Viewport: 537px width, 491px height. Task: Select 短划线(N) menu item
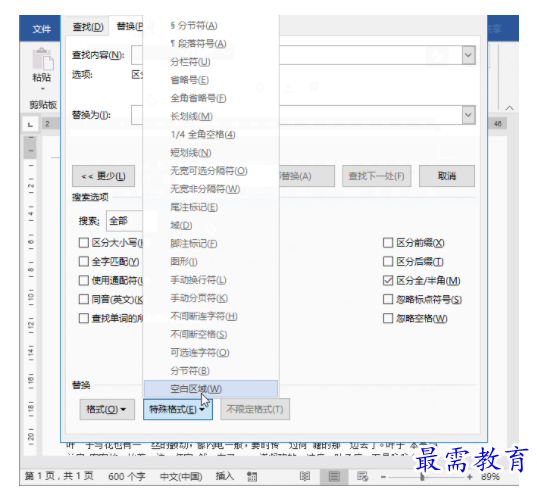(211, 153)
